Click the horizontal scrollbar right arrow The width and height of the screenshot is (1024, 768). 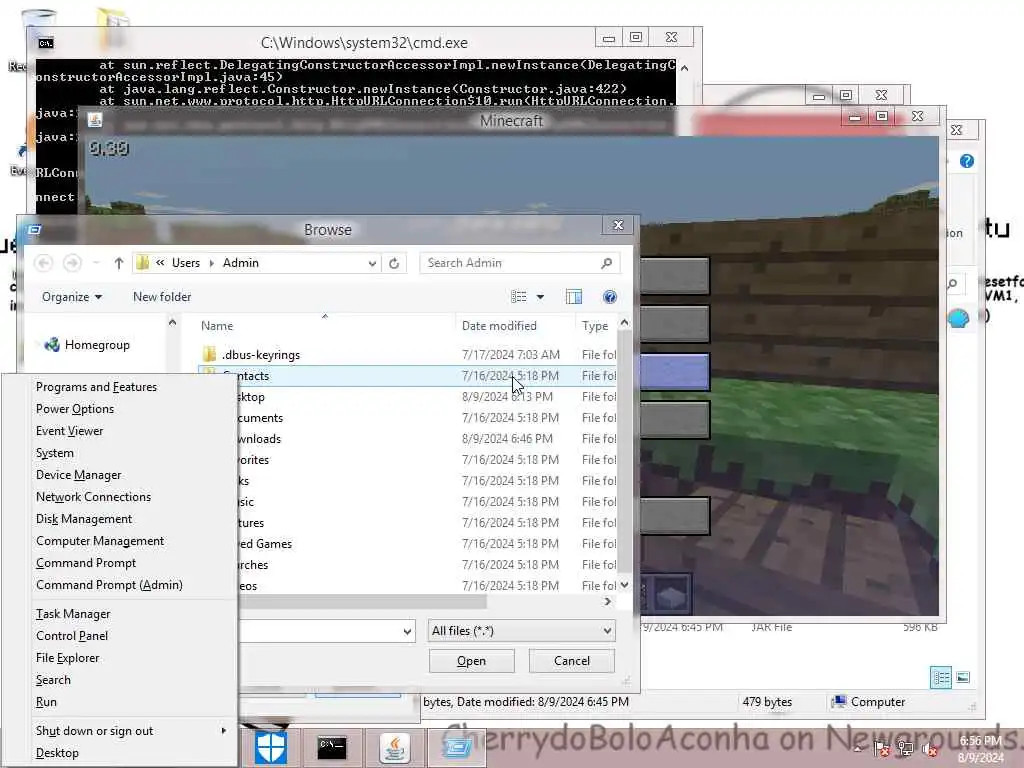coord(608,601)
